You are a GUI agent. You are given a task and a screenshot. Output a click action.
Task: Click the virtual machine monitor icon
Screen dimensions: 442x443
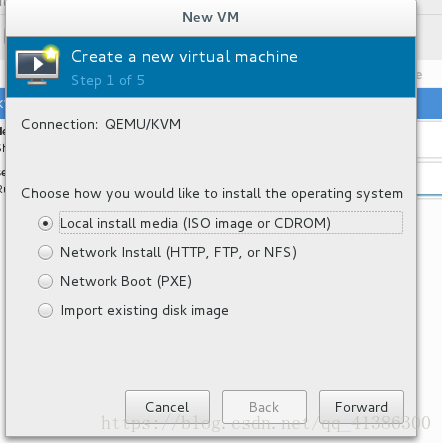point(37,66)
